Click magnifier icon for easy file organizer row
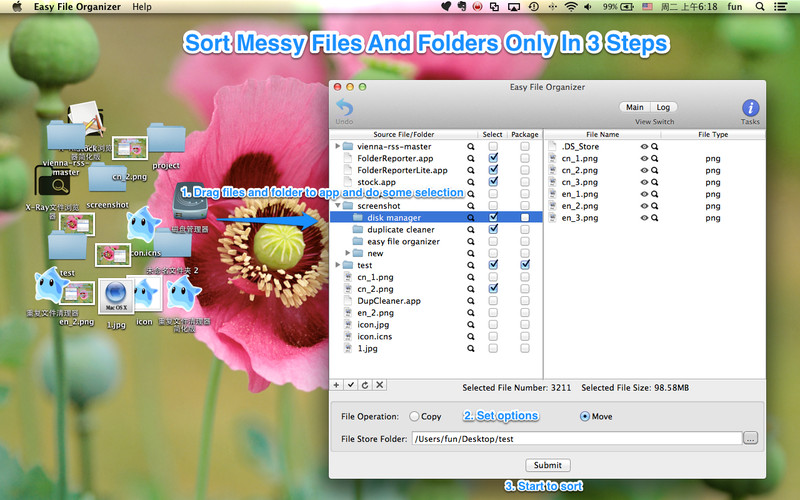Image resolution: width=800 pixels, height=500 pixels. pos(471,241)
